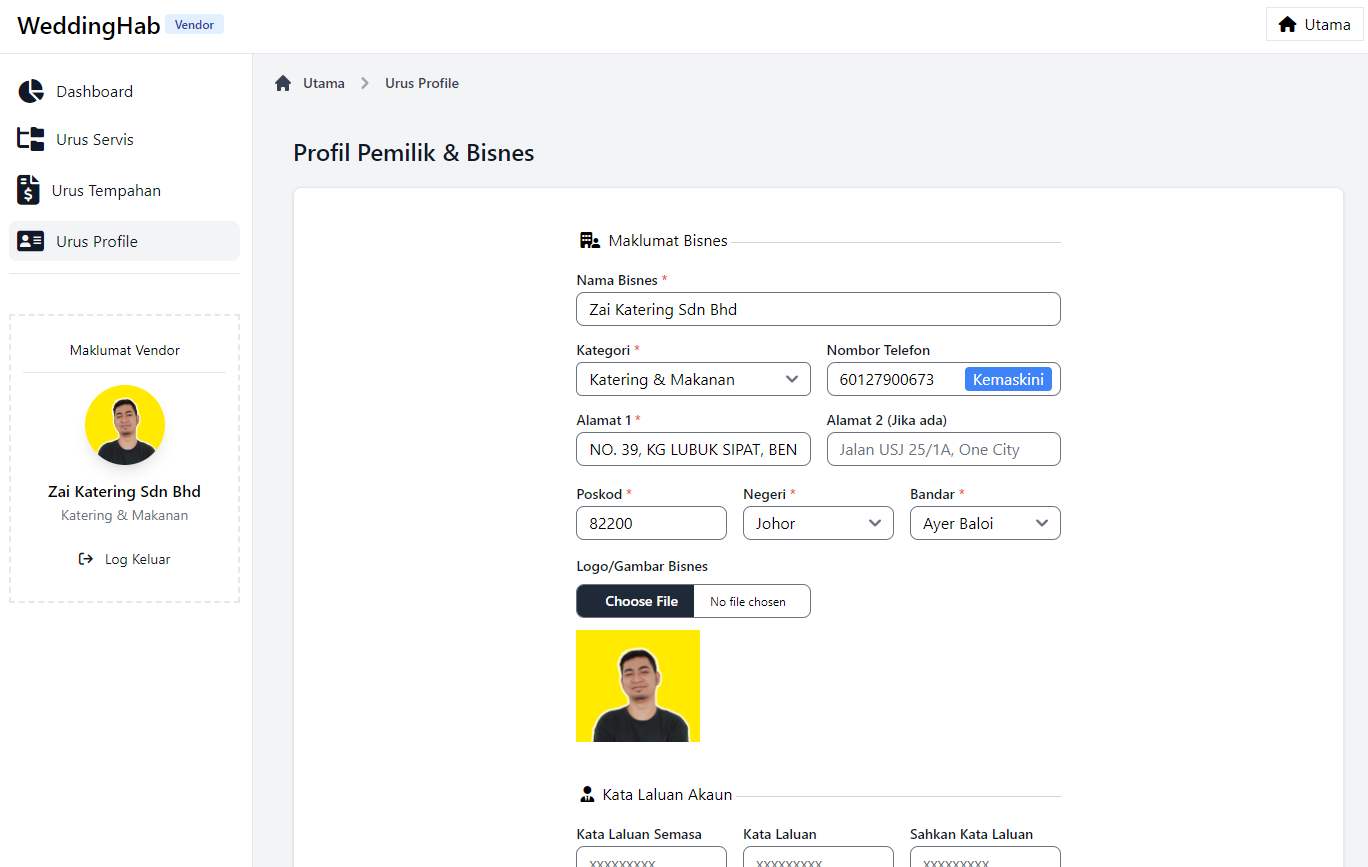Click the home icon in breadcrumb

coord(283,83)
